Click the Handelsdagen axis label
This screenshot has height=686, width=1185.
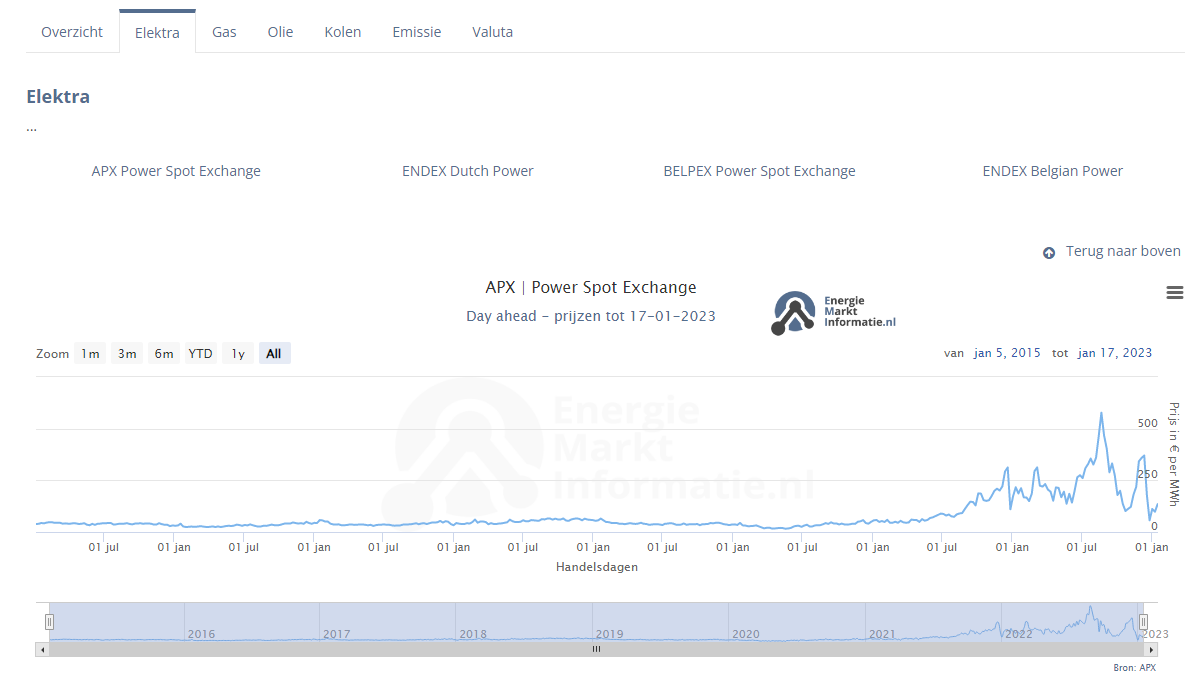point(597,567)
